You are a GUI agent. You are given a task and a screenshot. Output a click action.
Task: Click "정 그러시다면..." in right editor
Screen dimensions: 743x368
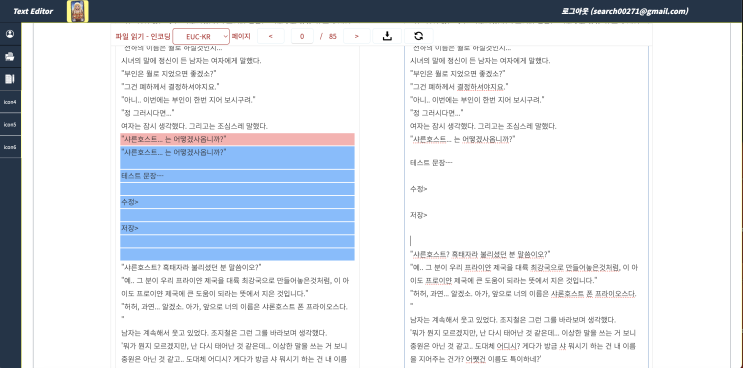point(436,113)
